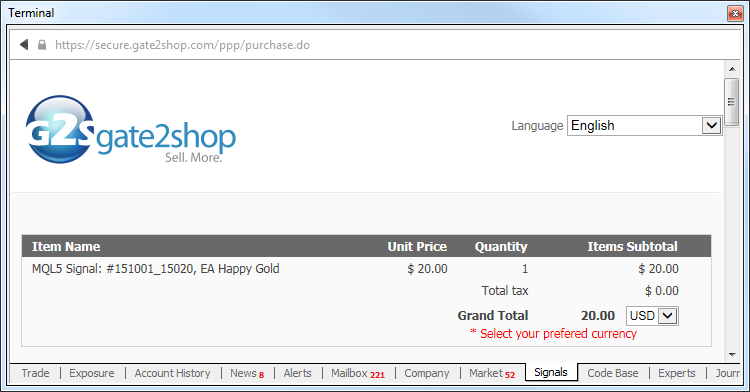Viewport: 750px width, 392px height.
Task: Click the scrollbar down arrow
Action: (732, 354)
